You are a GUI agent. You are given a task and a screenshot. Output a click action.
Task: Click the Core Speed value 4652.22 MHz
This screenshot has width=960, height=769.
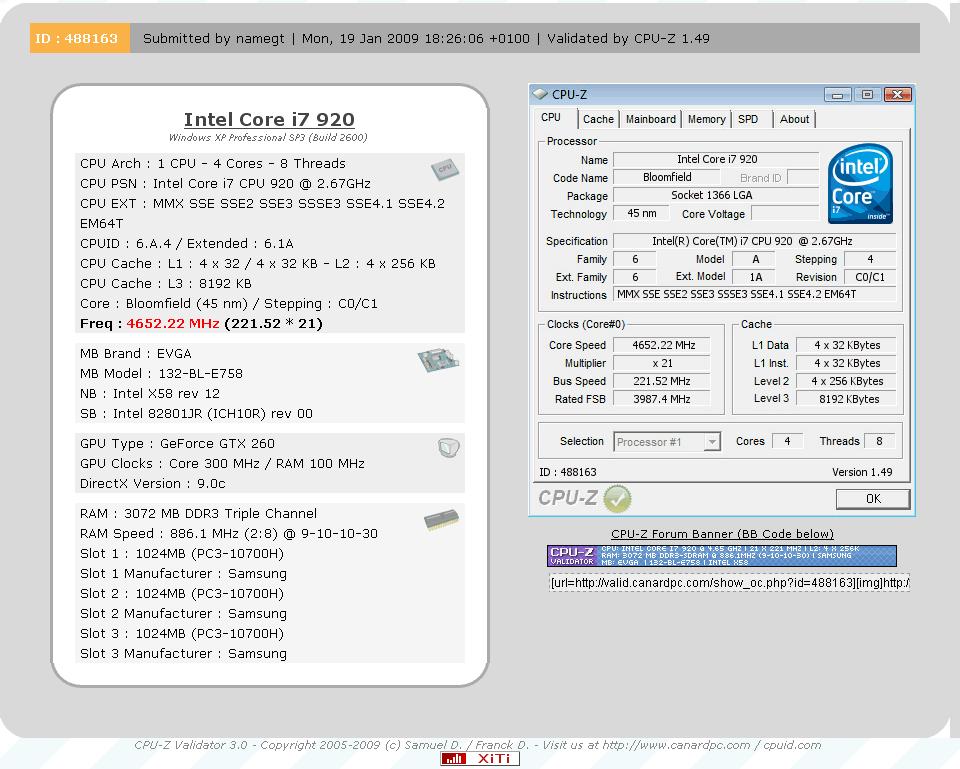pos(662,345)
